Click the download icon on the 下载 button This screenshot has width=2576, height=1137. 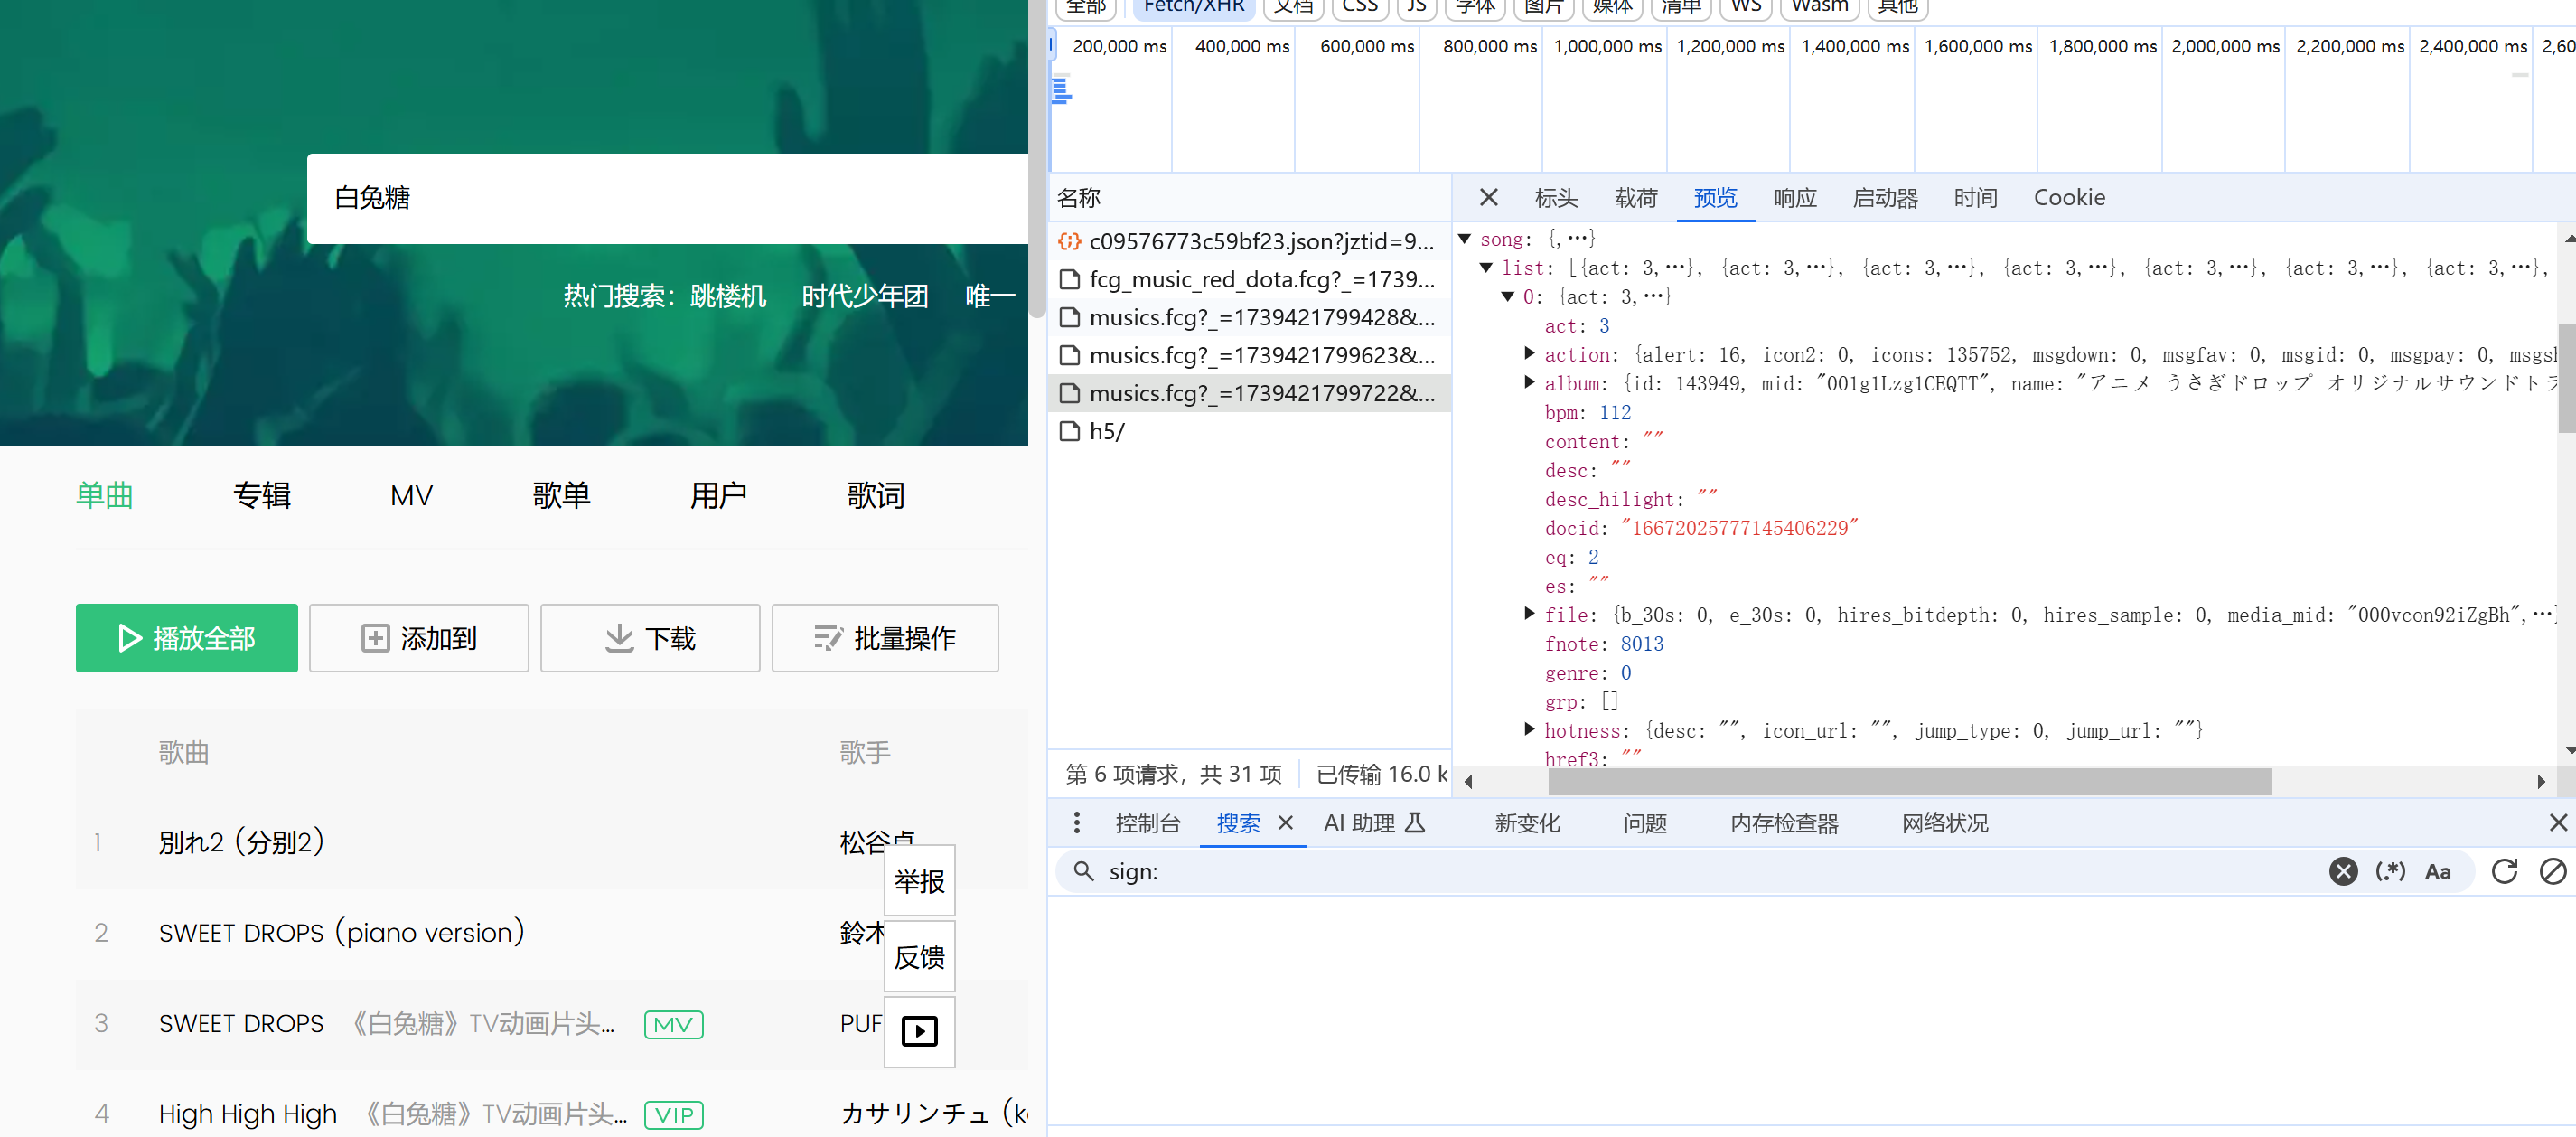[620, 638]
